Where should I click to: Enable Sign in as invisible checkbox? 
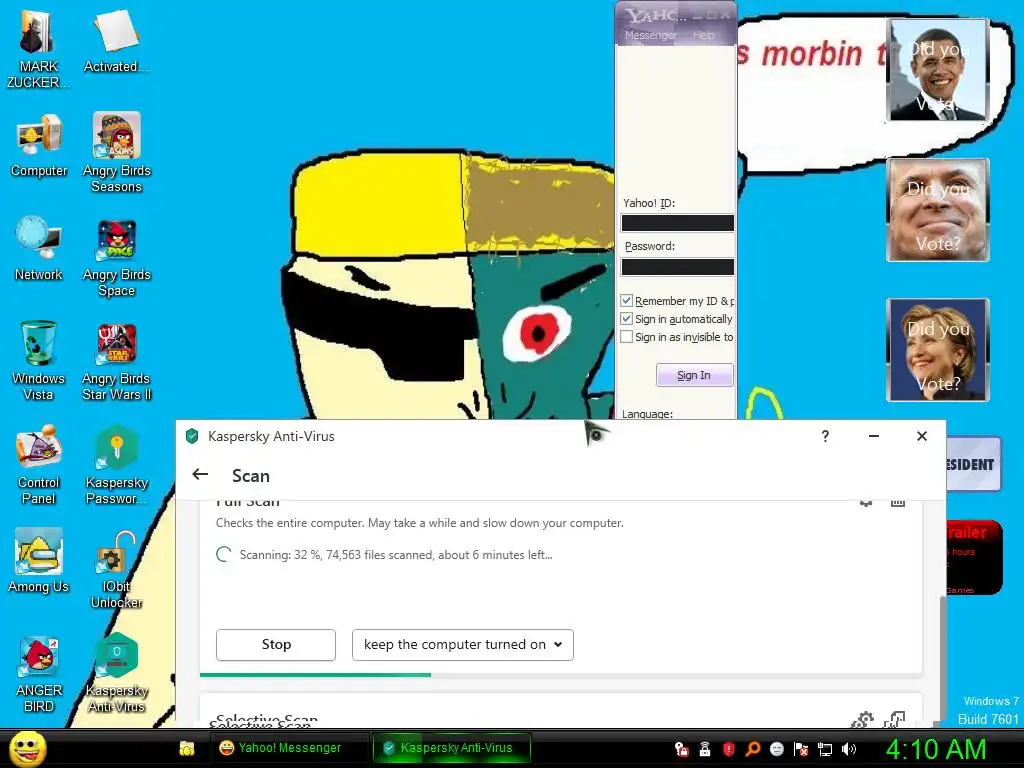(x=626, y=337)
